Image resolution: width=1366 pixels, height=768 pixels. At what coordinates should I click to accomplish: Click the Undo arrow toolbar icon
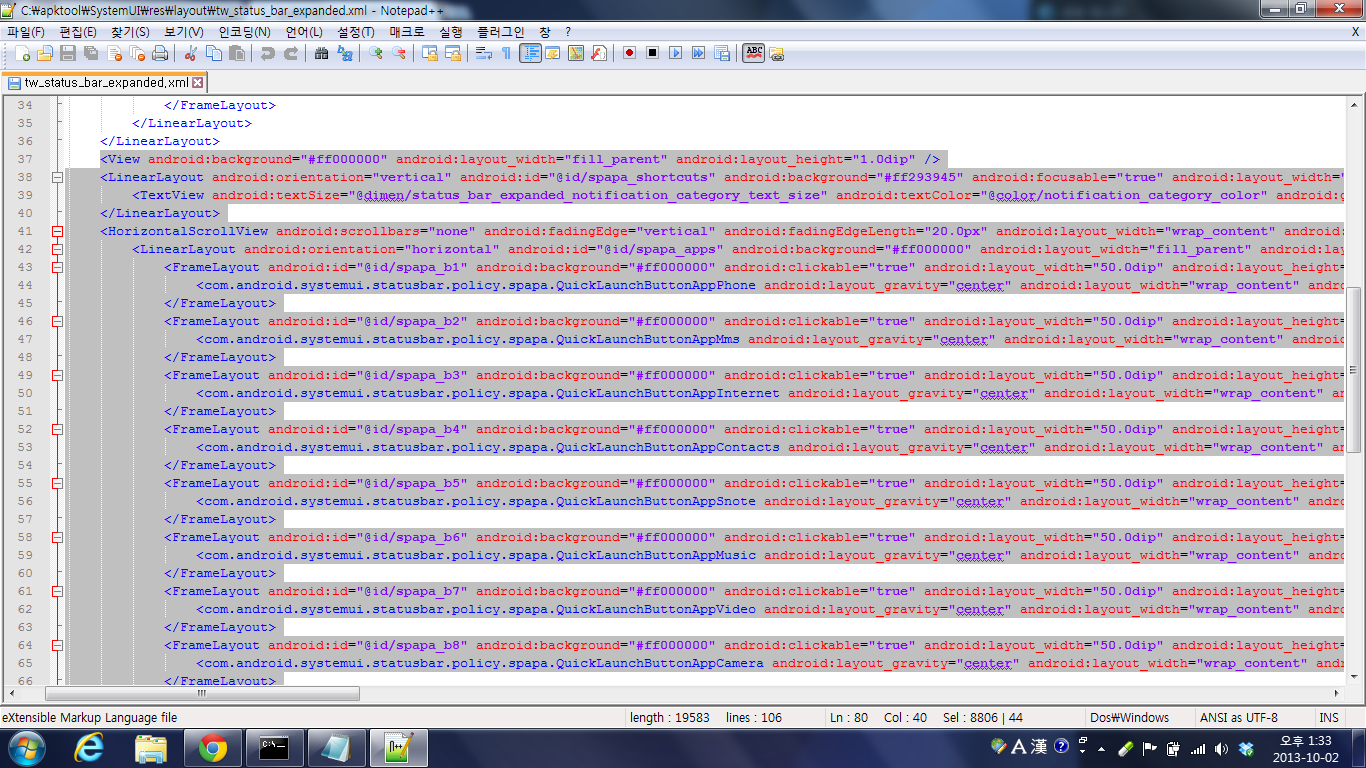(x=267, y=53)
